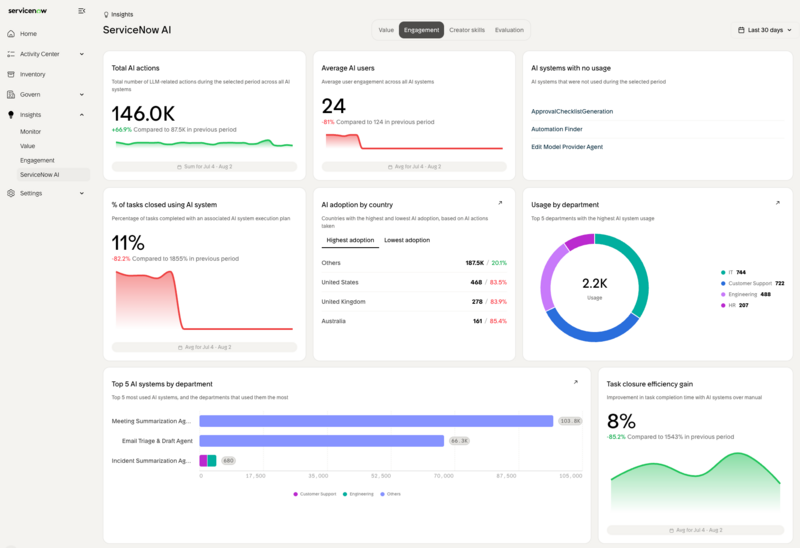Click the ServiceNow logo
Screen dimensions: 800x548
28,11
